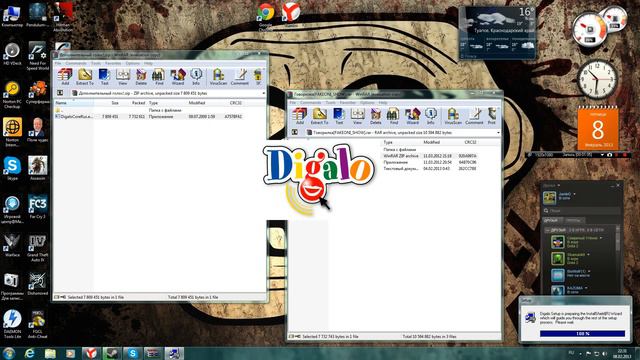The image size is (640, 360).
Task: Open Commands menu in left ZIP WinRAR window
Action: click(76, 64)
